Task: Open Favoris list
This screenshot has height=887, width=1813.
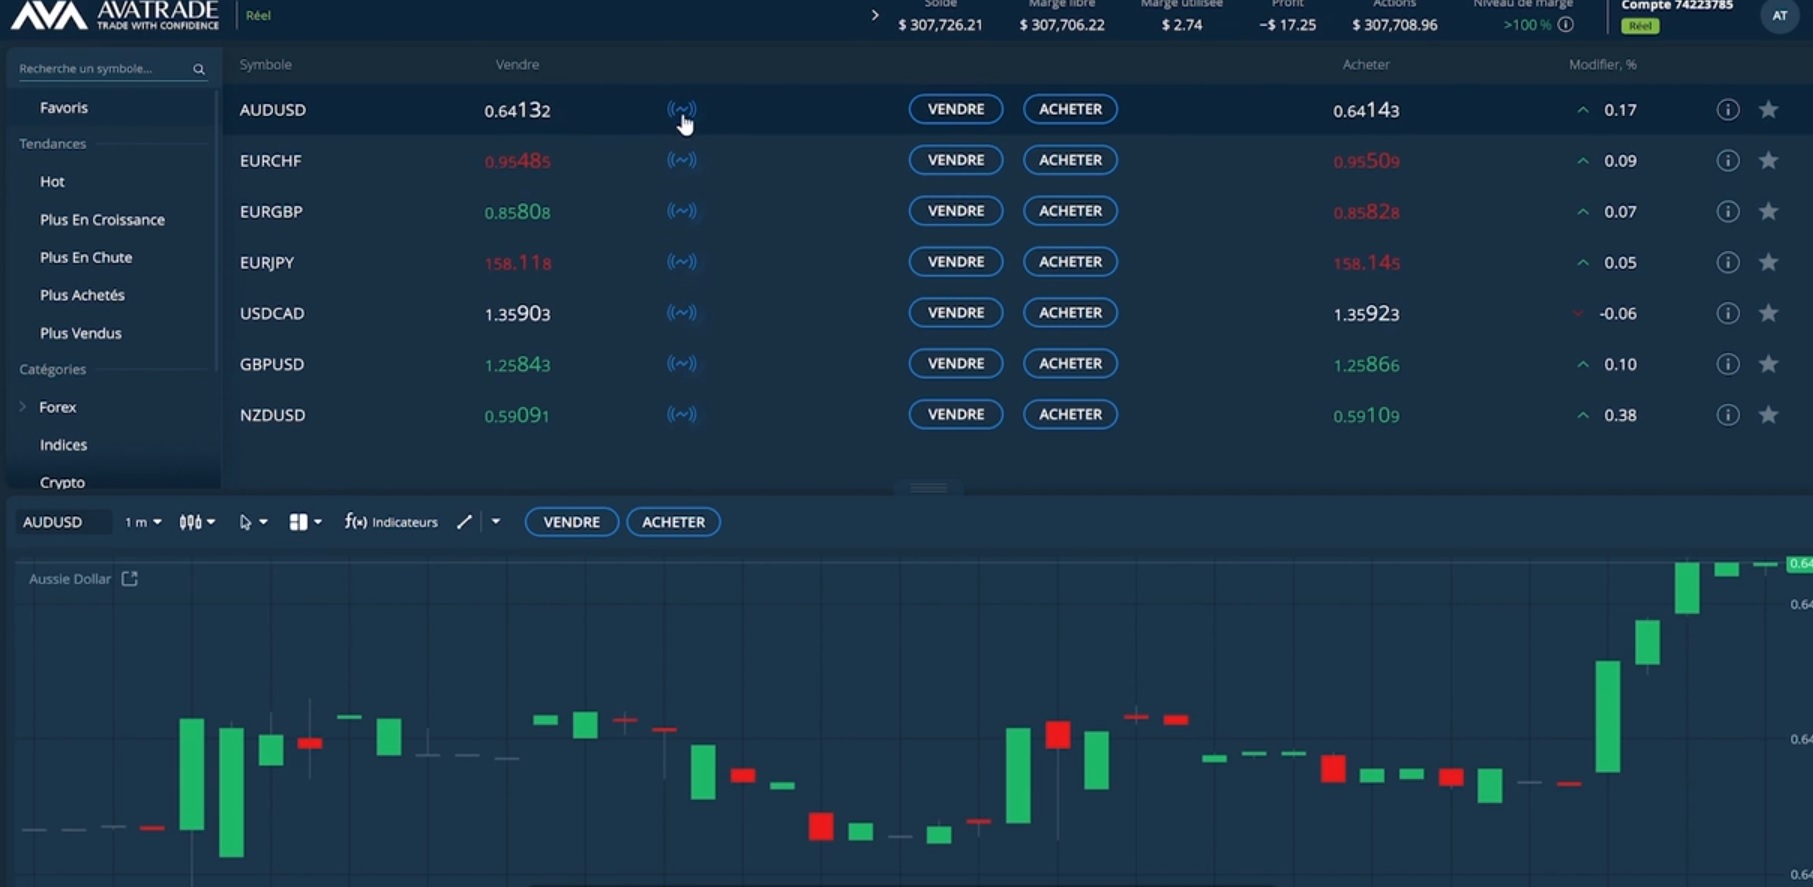Action: point(64,107)
